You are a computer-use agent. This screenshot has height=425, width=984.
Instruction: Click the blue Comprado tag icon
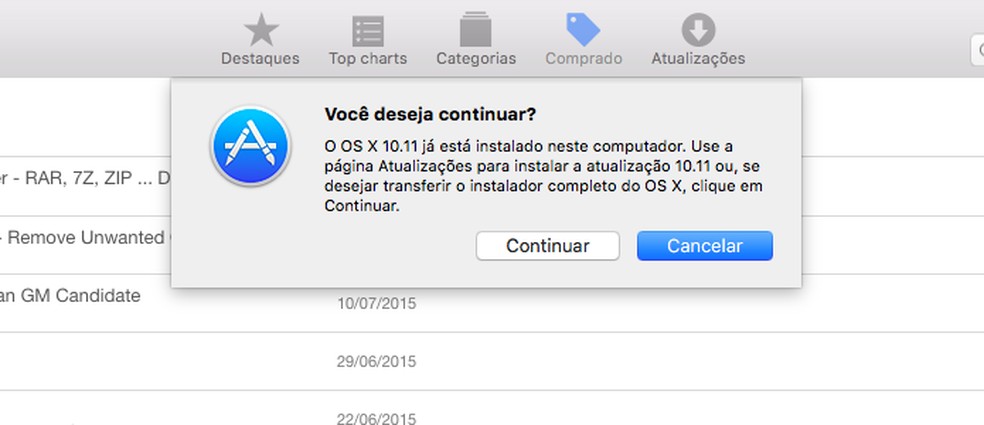tap(583, 29)
